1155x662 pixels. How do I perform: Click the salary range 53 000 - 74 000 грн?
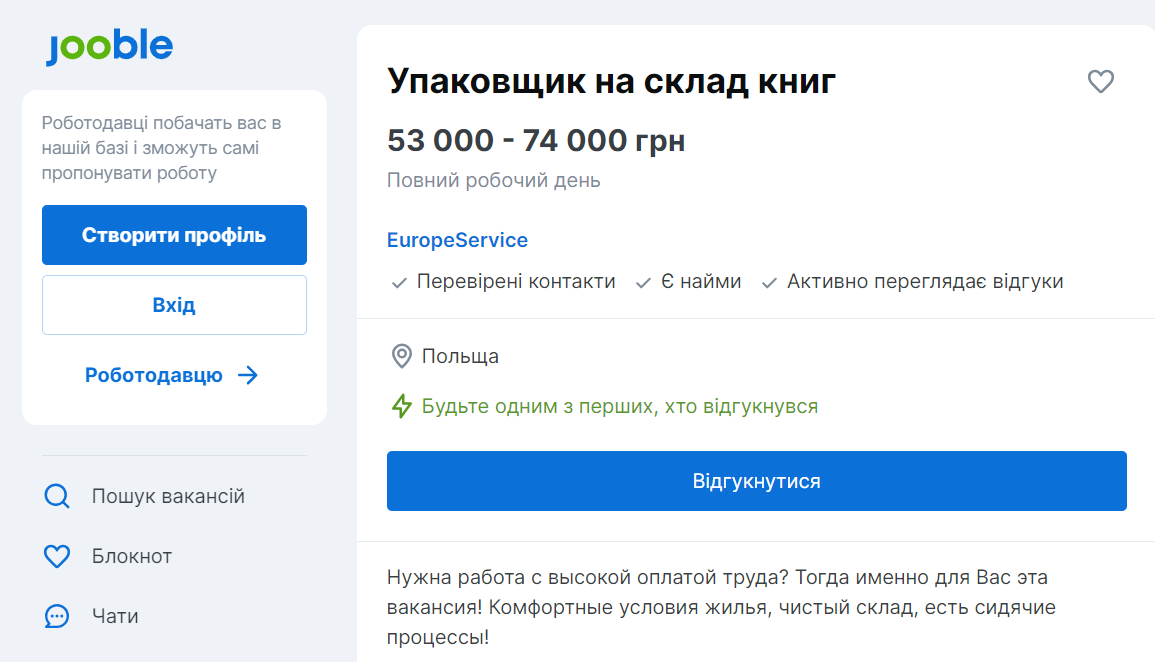536,141
